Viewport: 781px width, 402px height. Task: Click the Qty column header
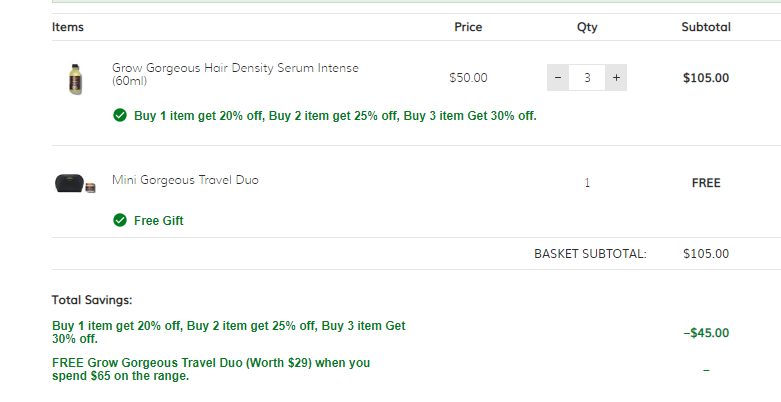pyautogui.click(x=587, y=27)
